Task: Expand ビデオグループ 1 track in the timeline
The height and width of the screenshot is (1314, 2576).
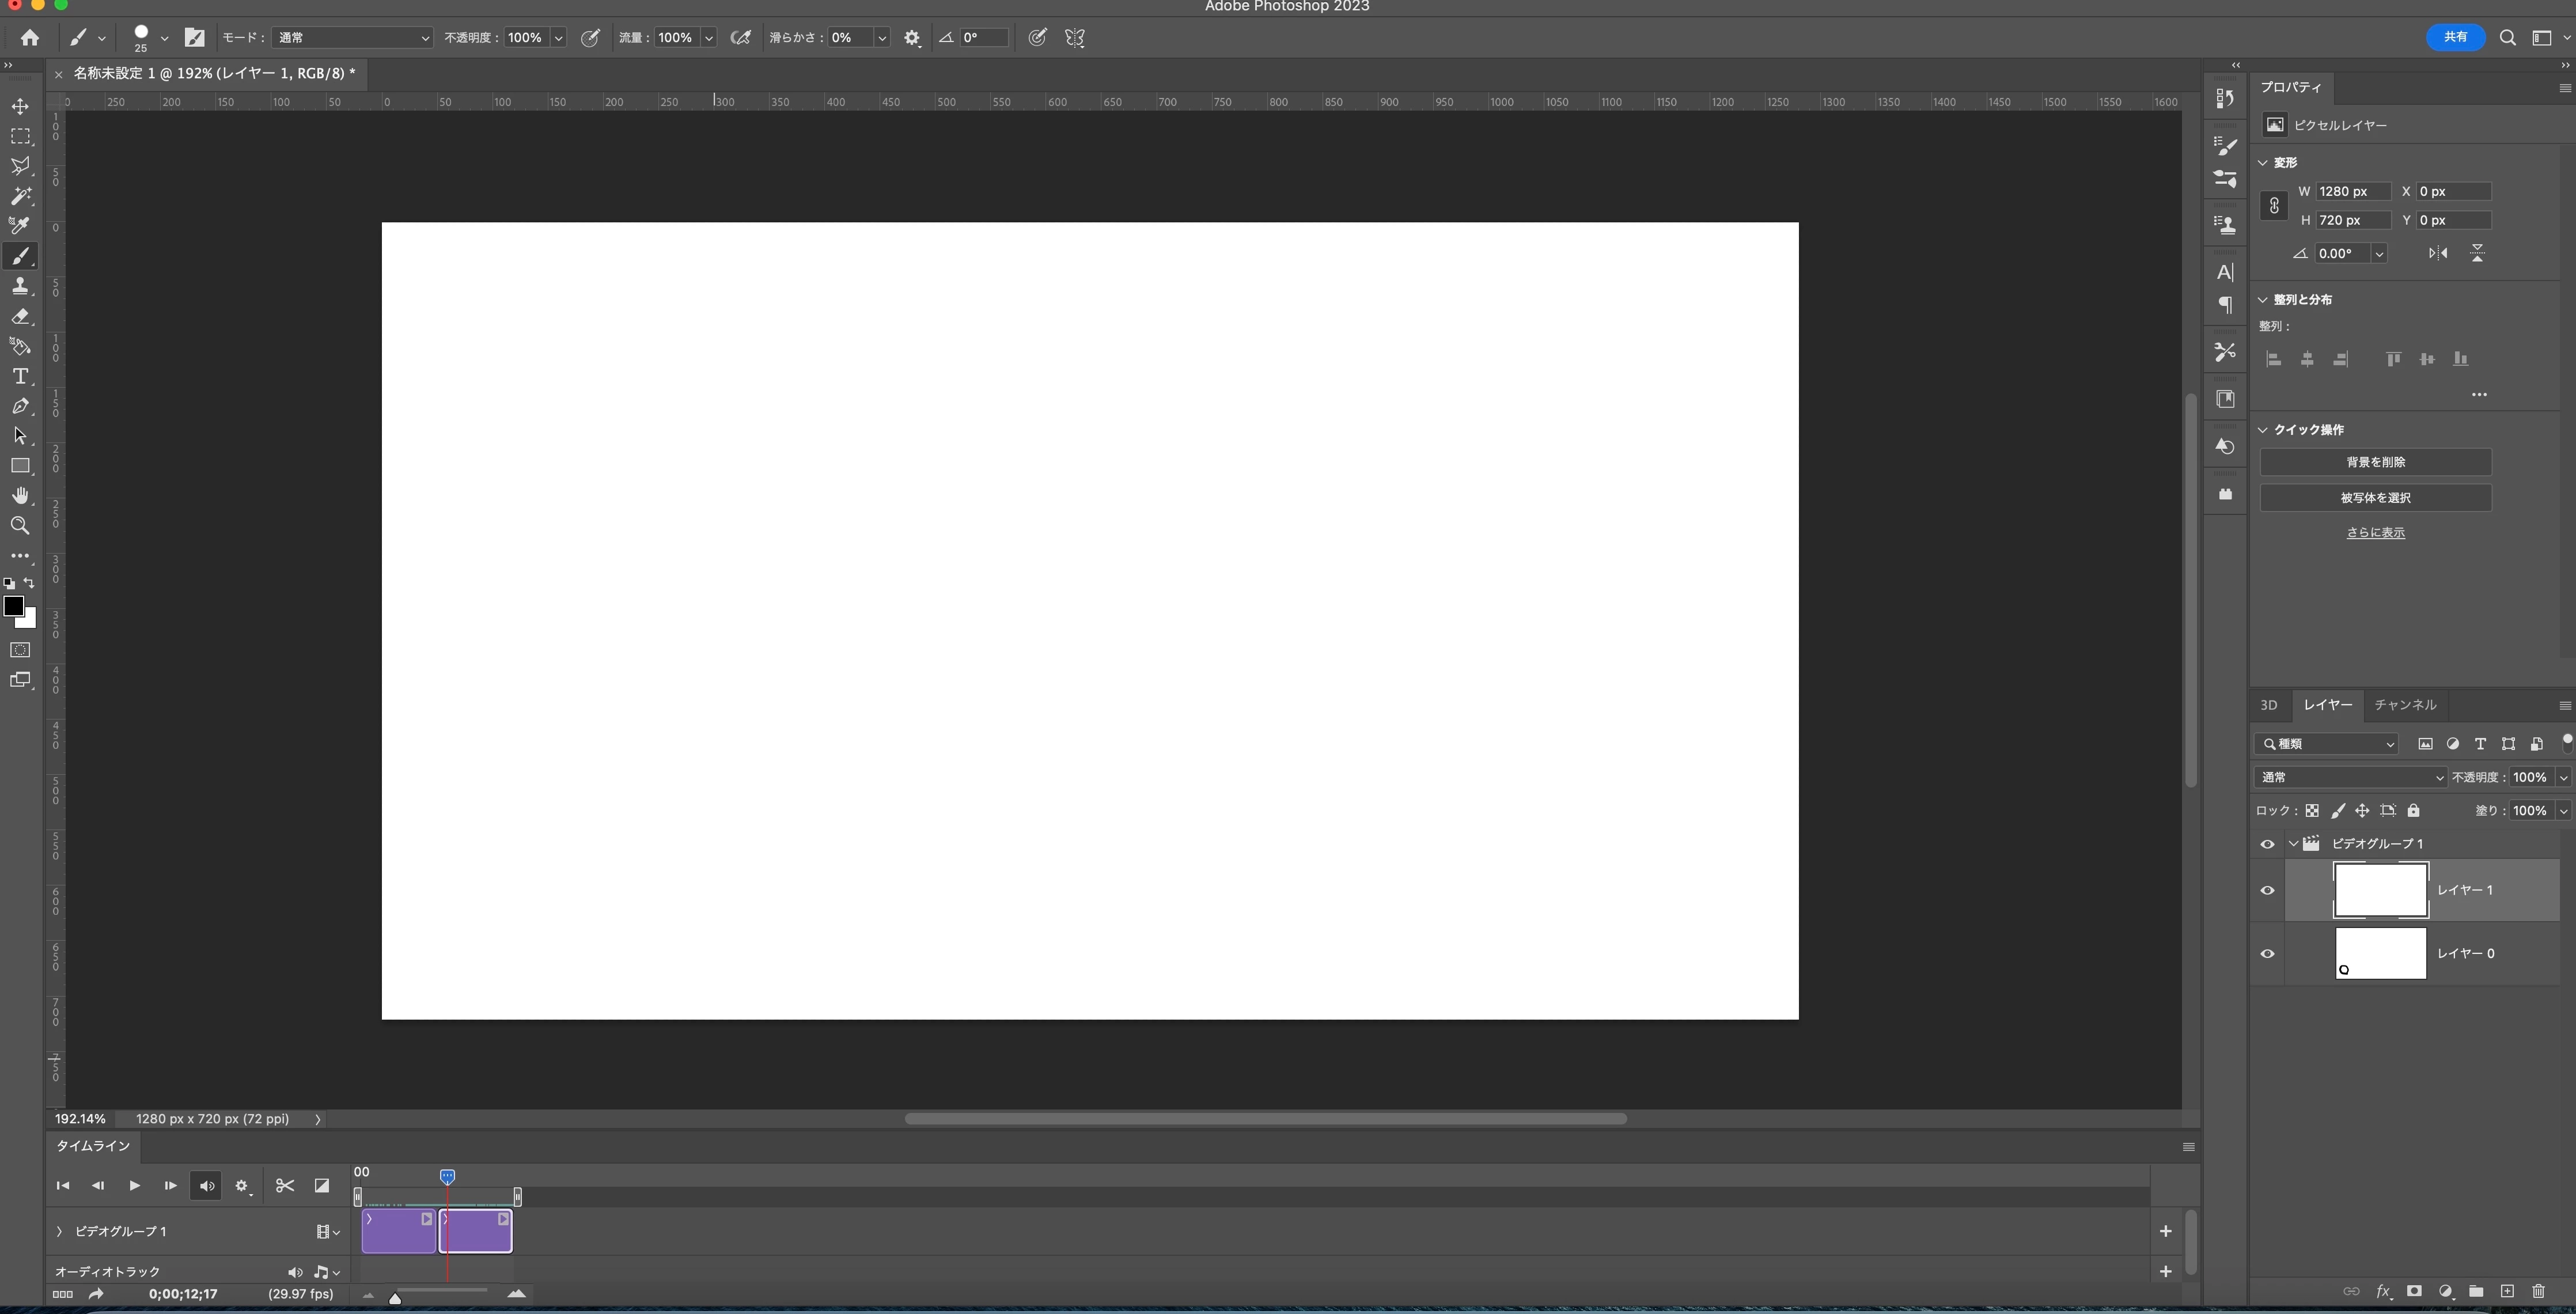Action: point(59,1232)
